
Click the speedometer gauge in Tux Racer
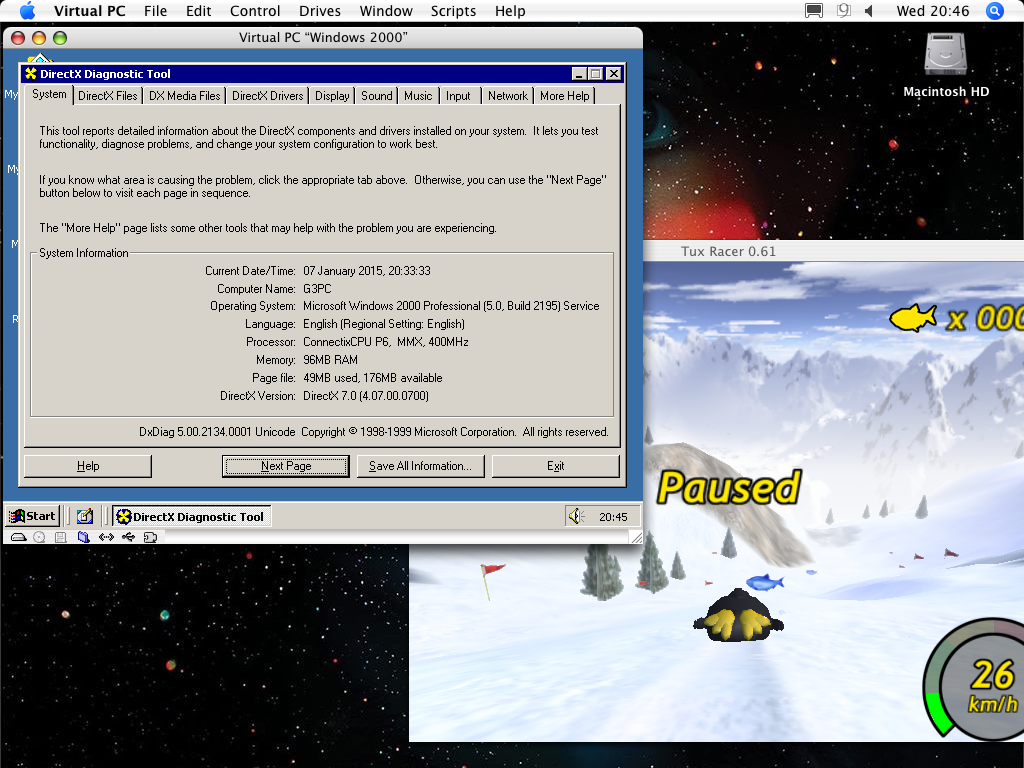tap(975, 681)
